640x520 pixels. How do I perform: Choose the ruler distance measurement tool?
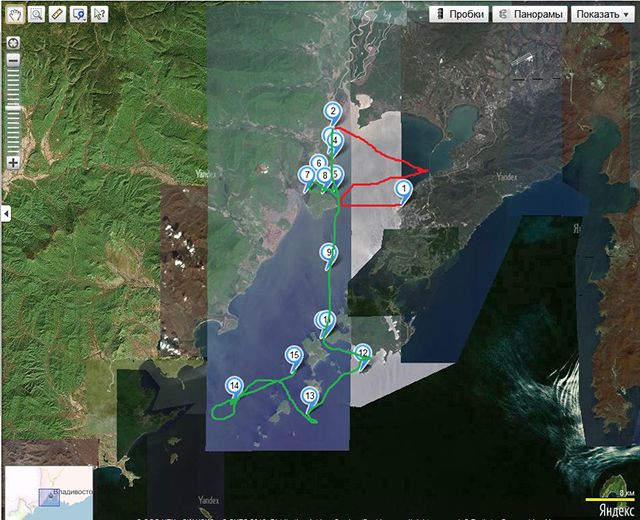coord(57,14)
